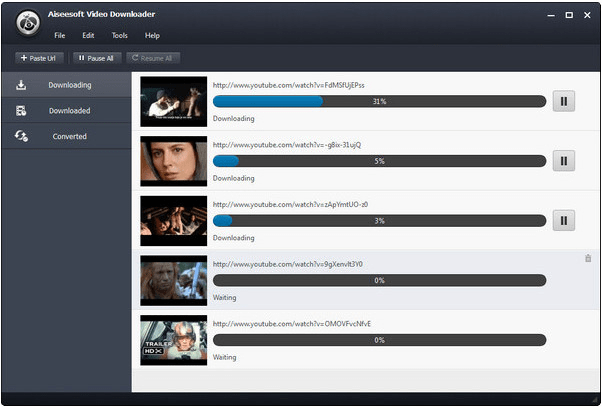Screen dimensions: 602x407
Task: Pause the download at 3%
Action: tap(564, 220)
